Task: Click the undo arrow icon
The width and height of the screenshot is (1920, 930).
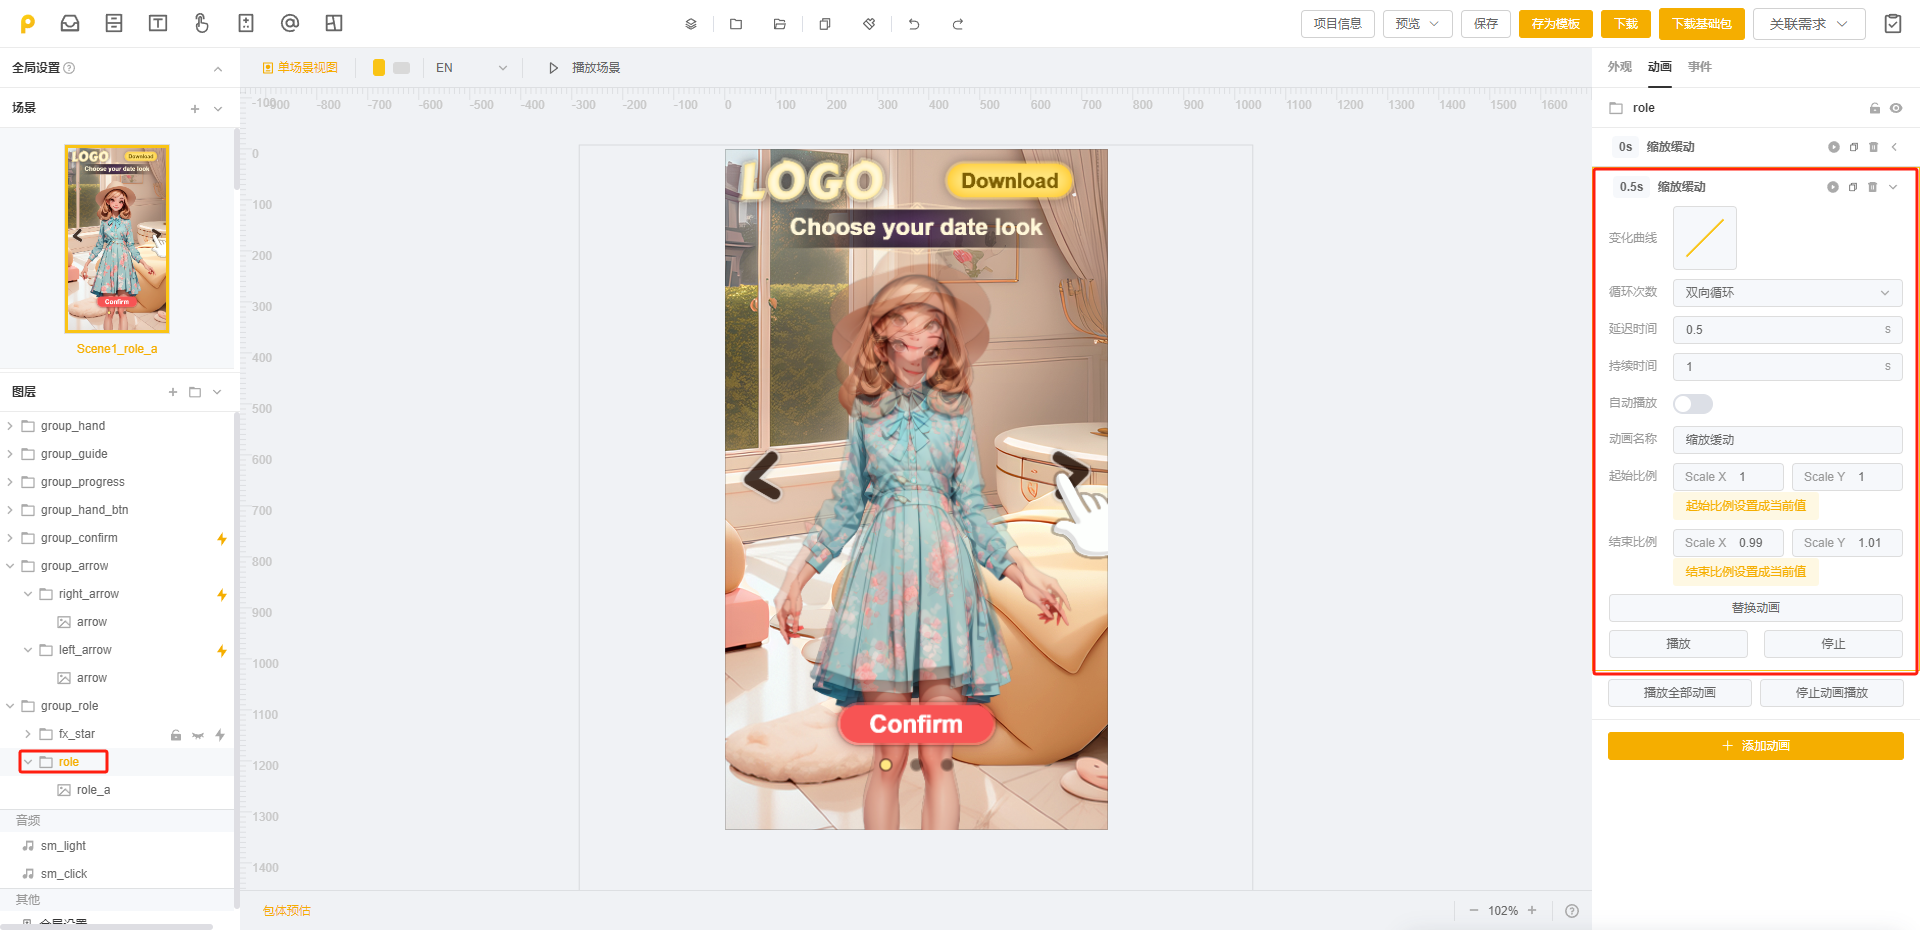Action: coord(914,24)
